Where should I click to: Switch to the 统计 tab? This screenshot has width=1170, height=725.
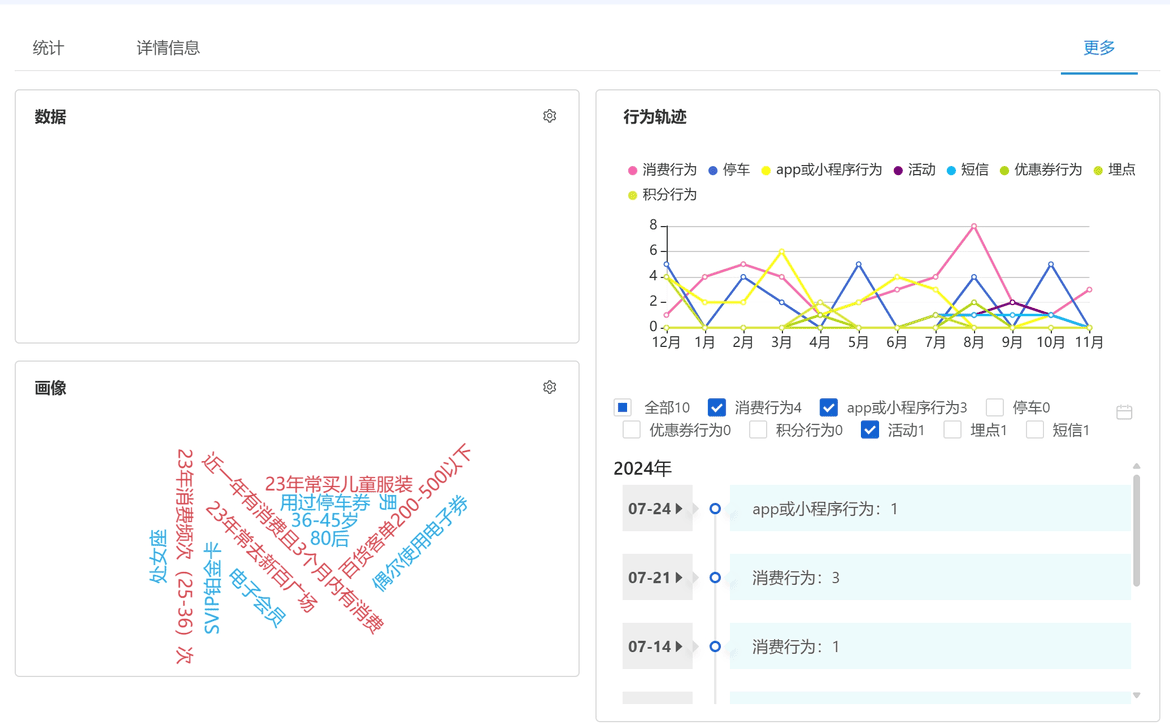(49, 48)
